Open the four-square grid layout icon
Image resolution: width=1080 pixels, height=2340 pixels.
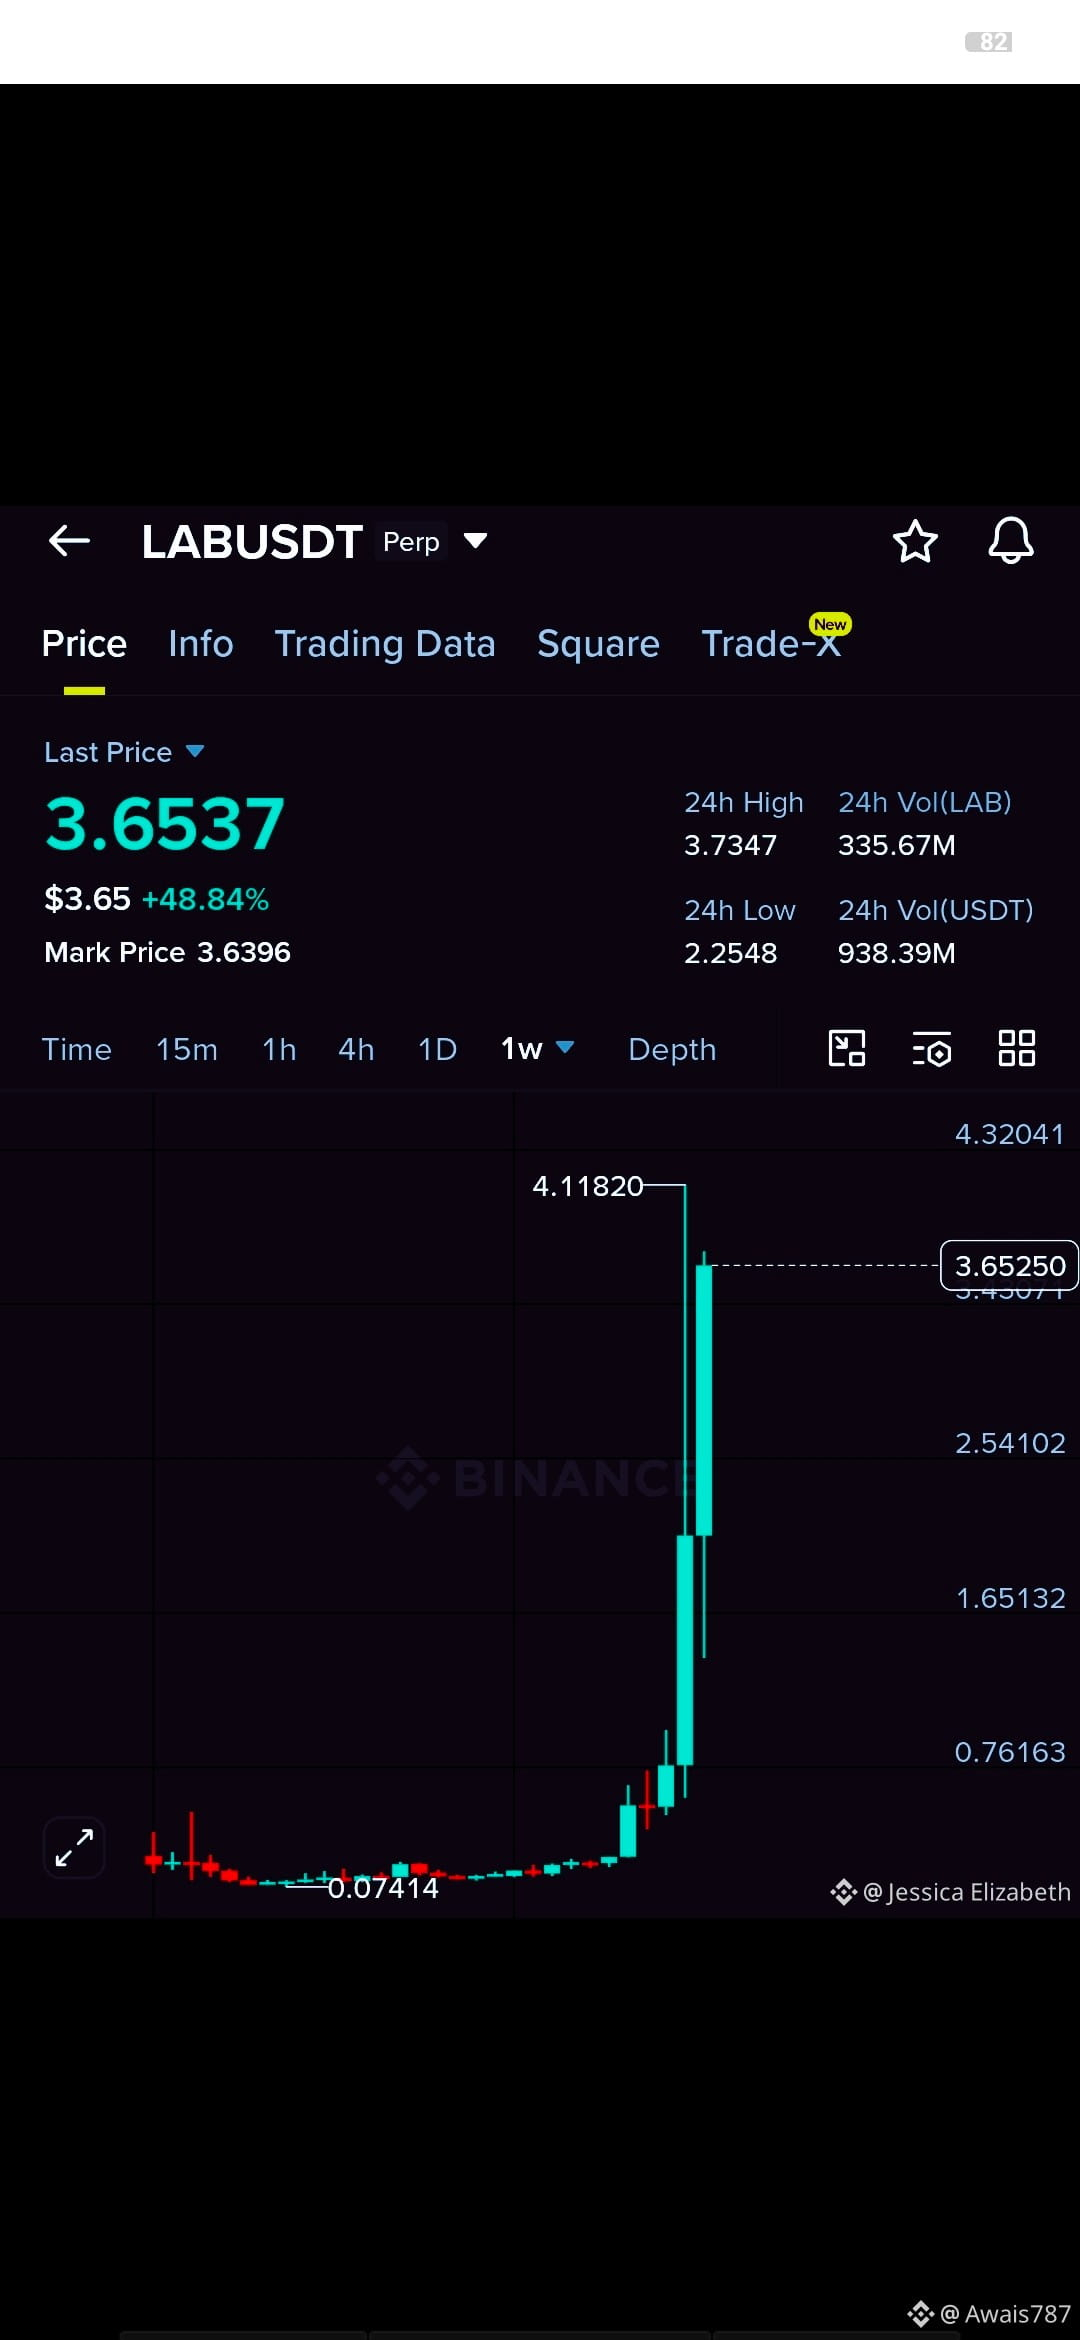pos(1017,1048)
